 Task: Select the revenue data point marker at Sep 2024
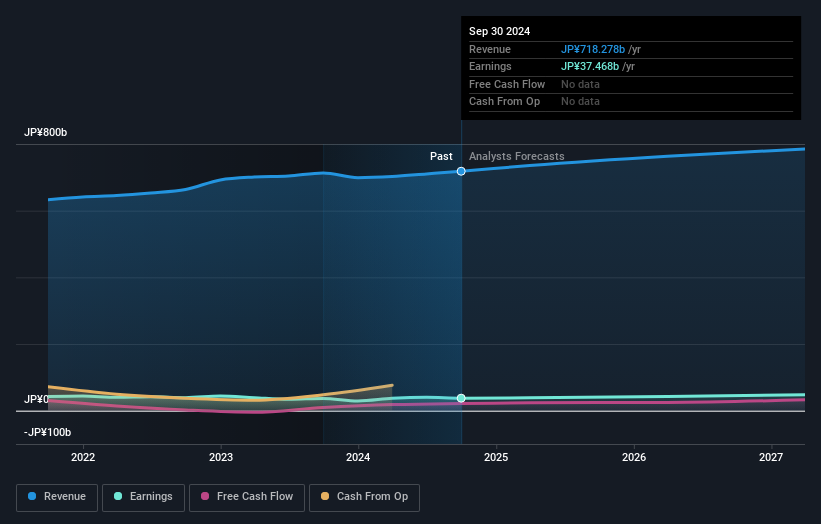461,171
